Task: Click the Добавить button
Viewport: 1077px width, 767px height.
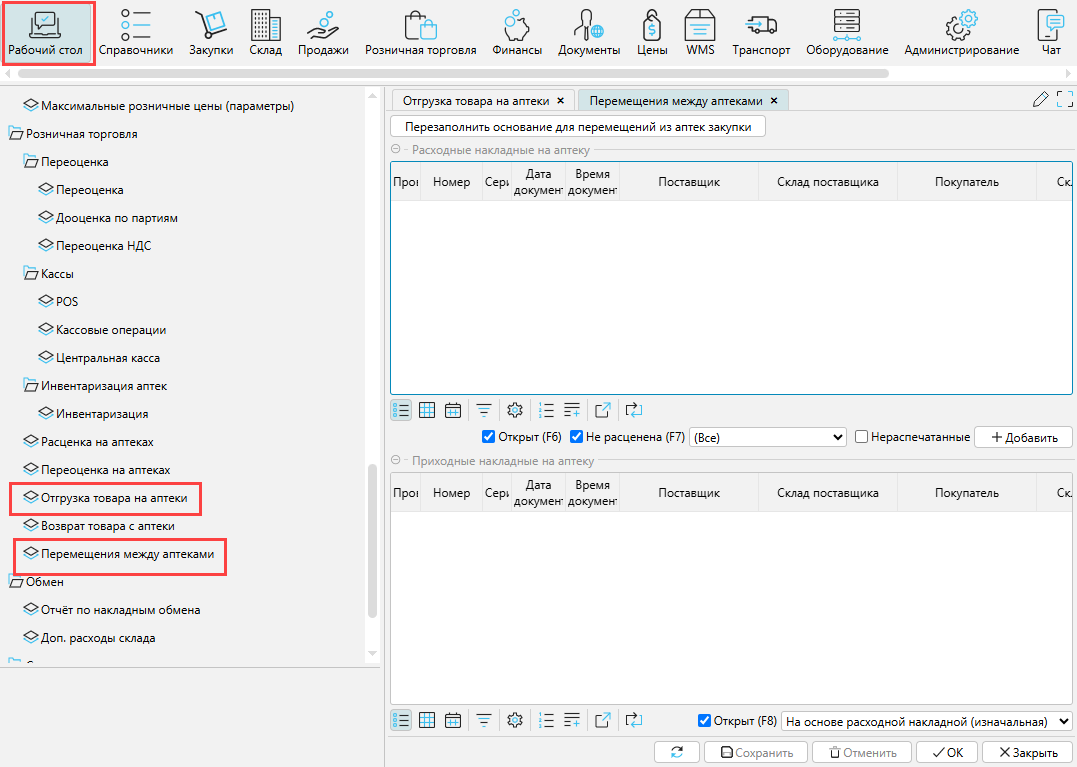Action: (x=1023, y=437)
